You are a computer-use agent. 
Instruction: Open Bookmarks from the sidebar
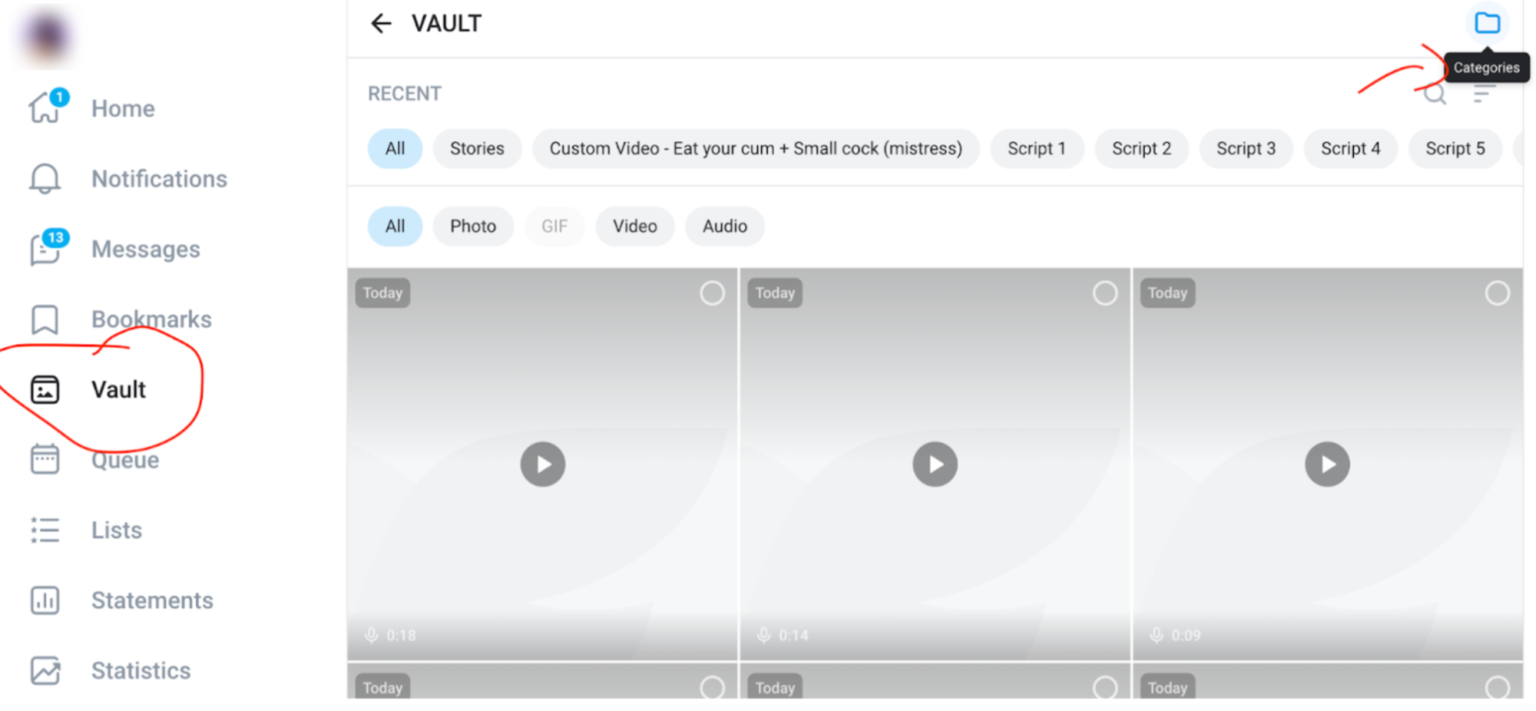click(151, 319)
